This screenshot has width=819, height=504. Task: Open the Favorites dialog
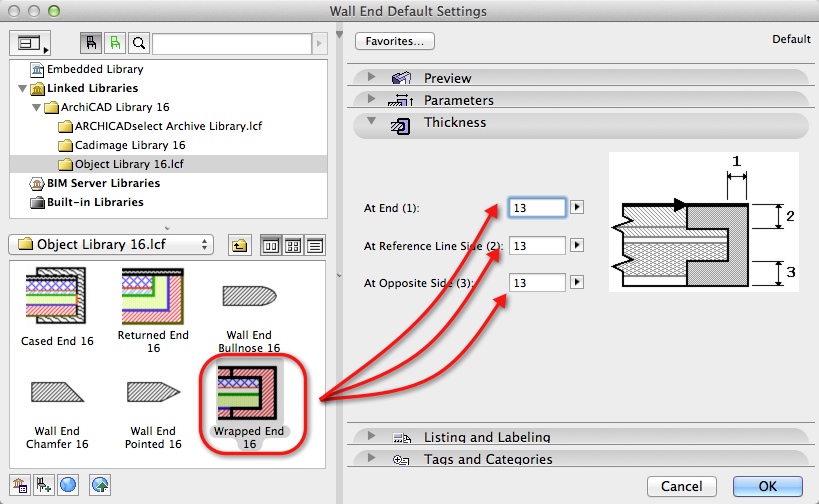point(395,41)
